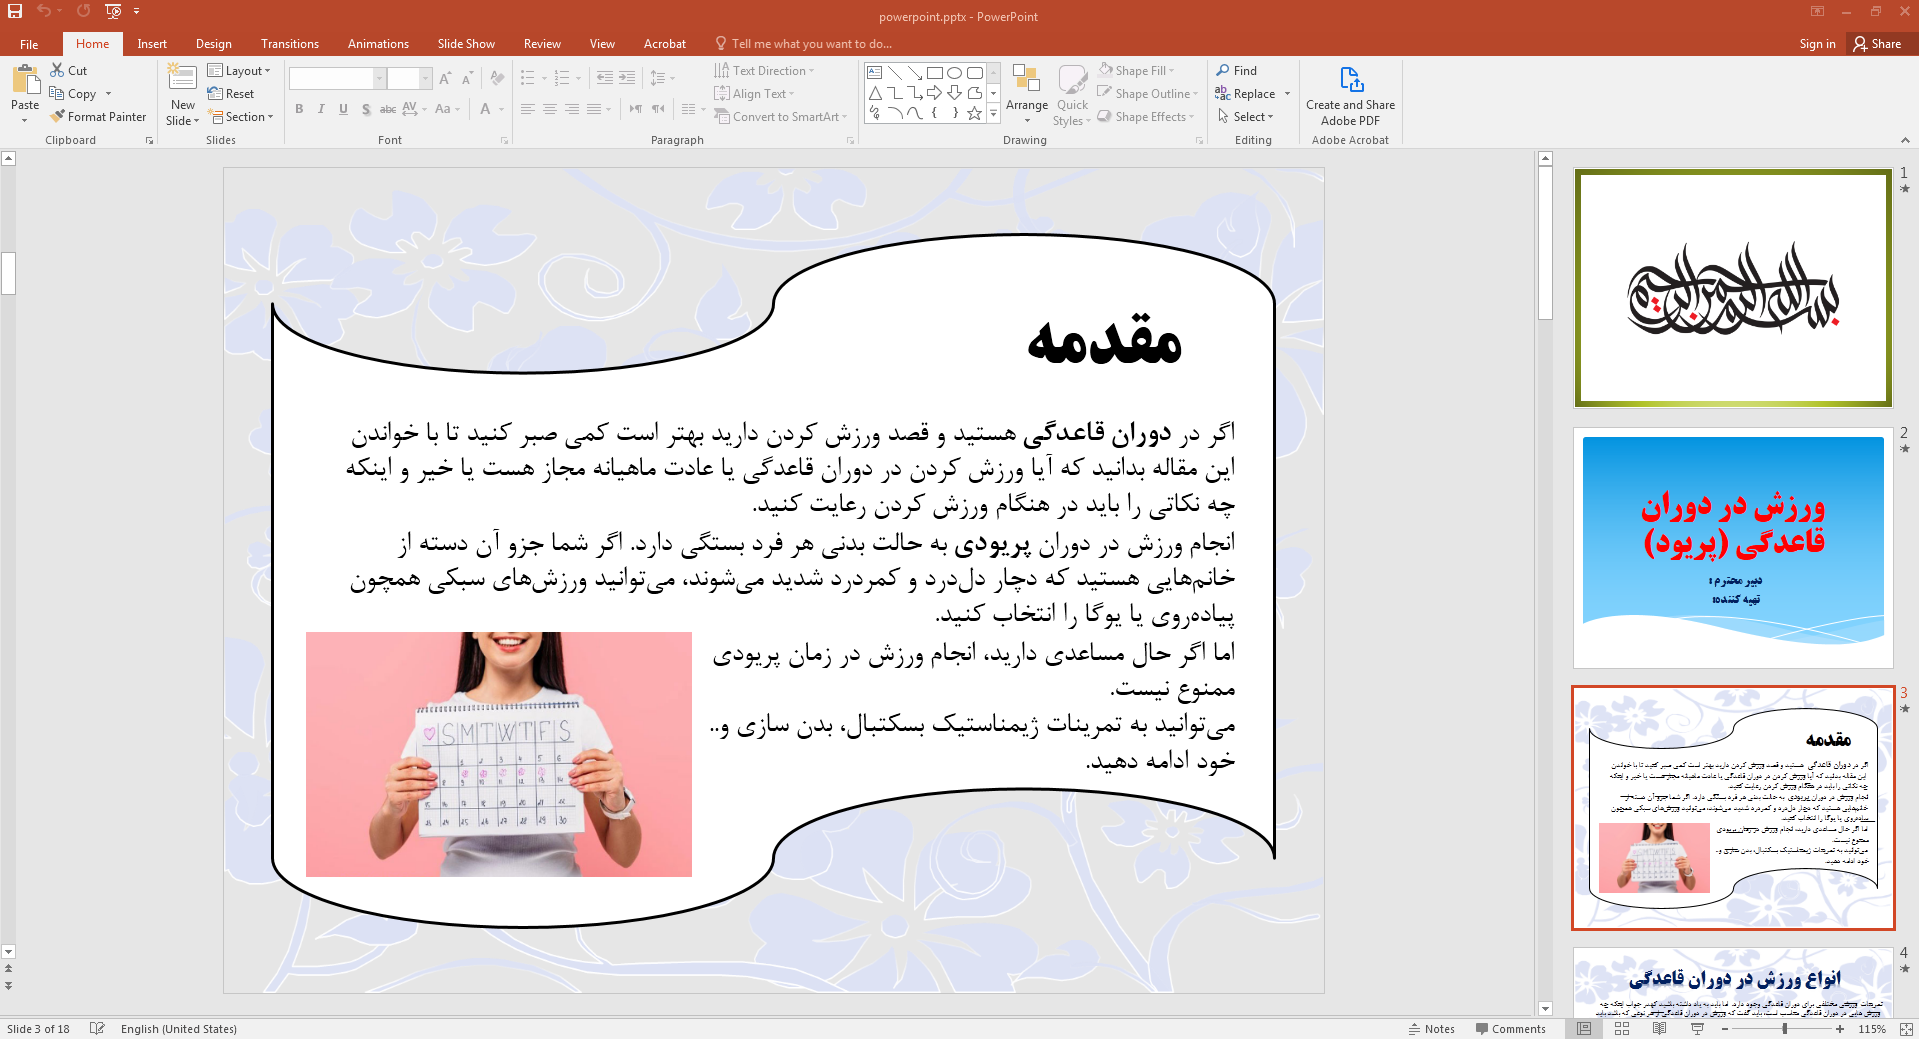
Task: Open the Transitions tab
Action: 289,44
